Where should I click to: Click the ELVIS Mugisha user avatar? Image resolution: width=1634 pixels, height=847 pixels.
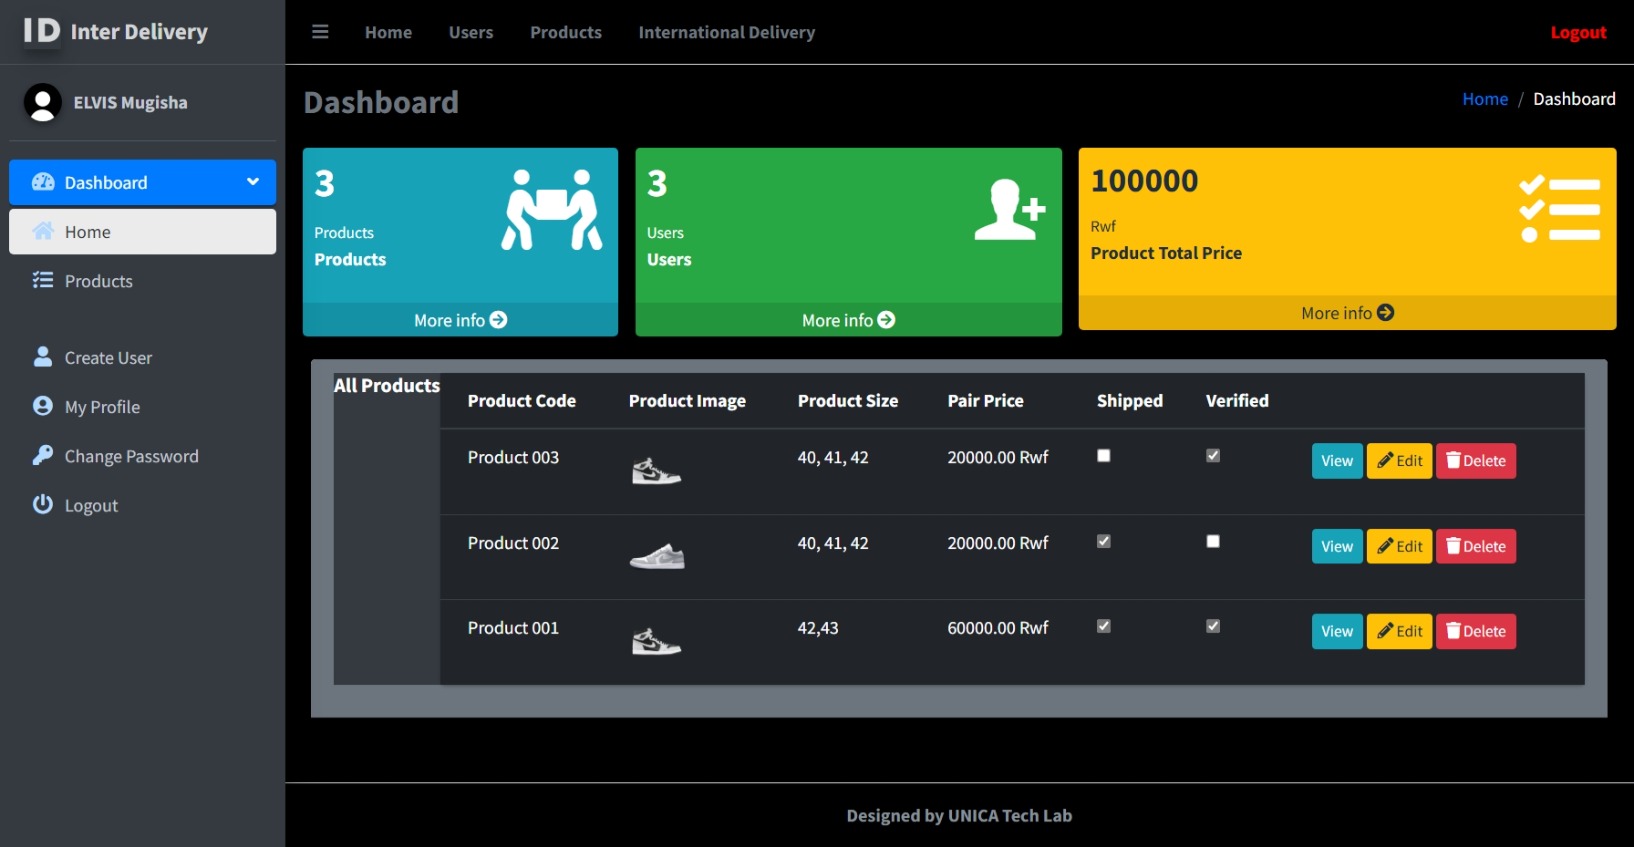[x=42, y=103]
